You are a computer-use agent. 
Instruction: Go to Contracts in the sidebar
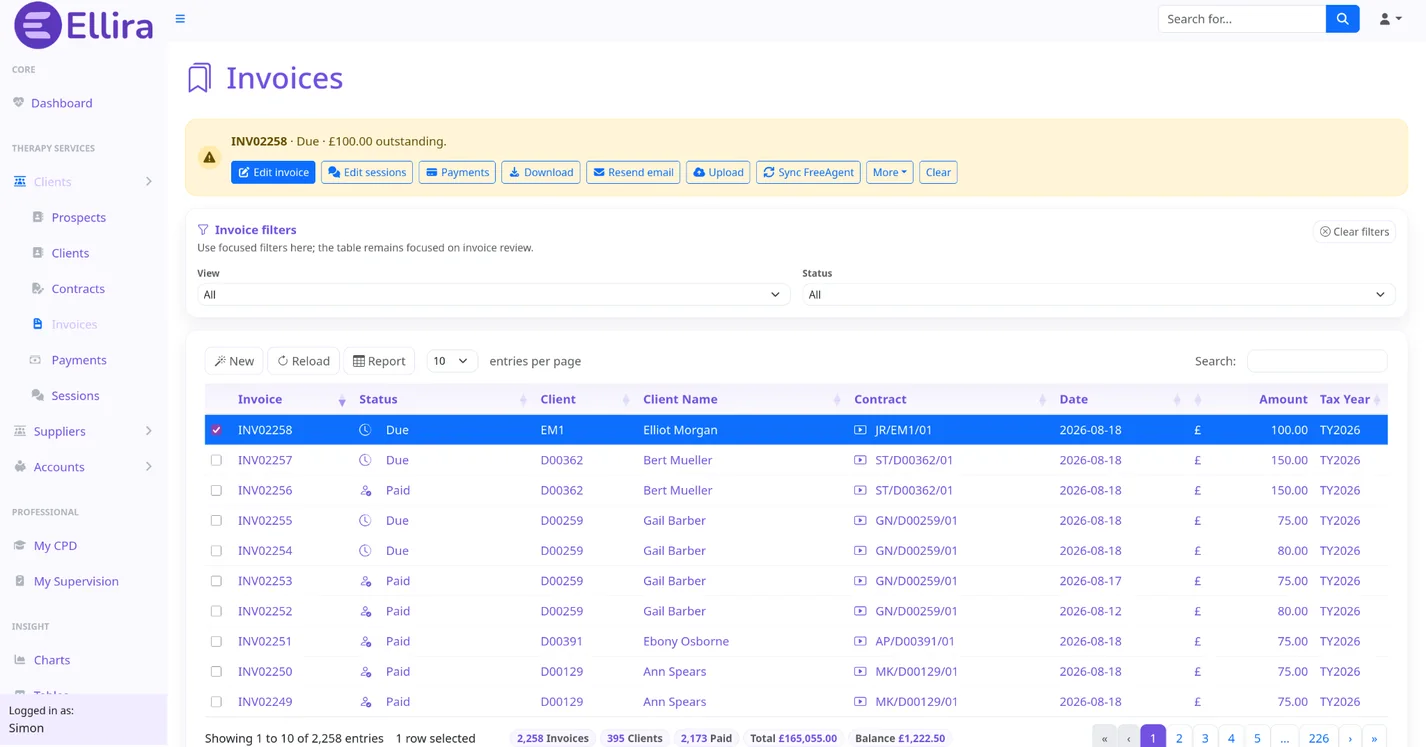pyautogui.click(x=78, y=288)
